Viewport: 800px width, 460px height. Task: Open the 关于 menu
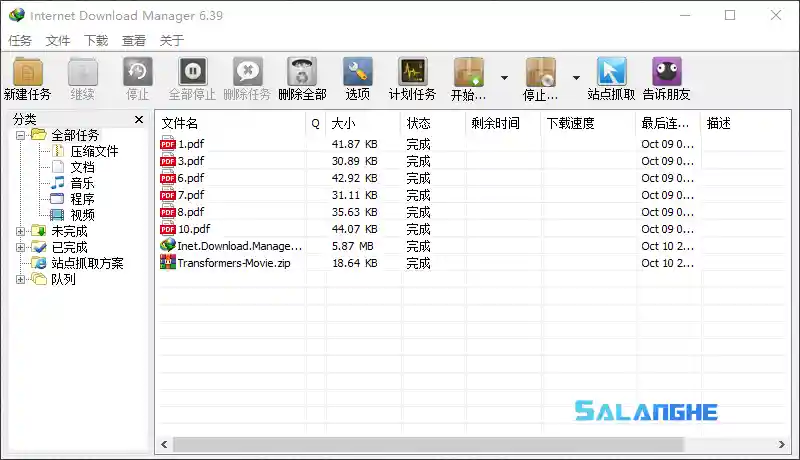pos(171,40)
